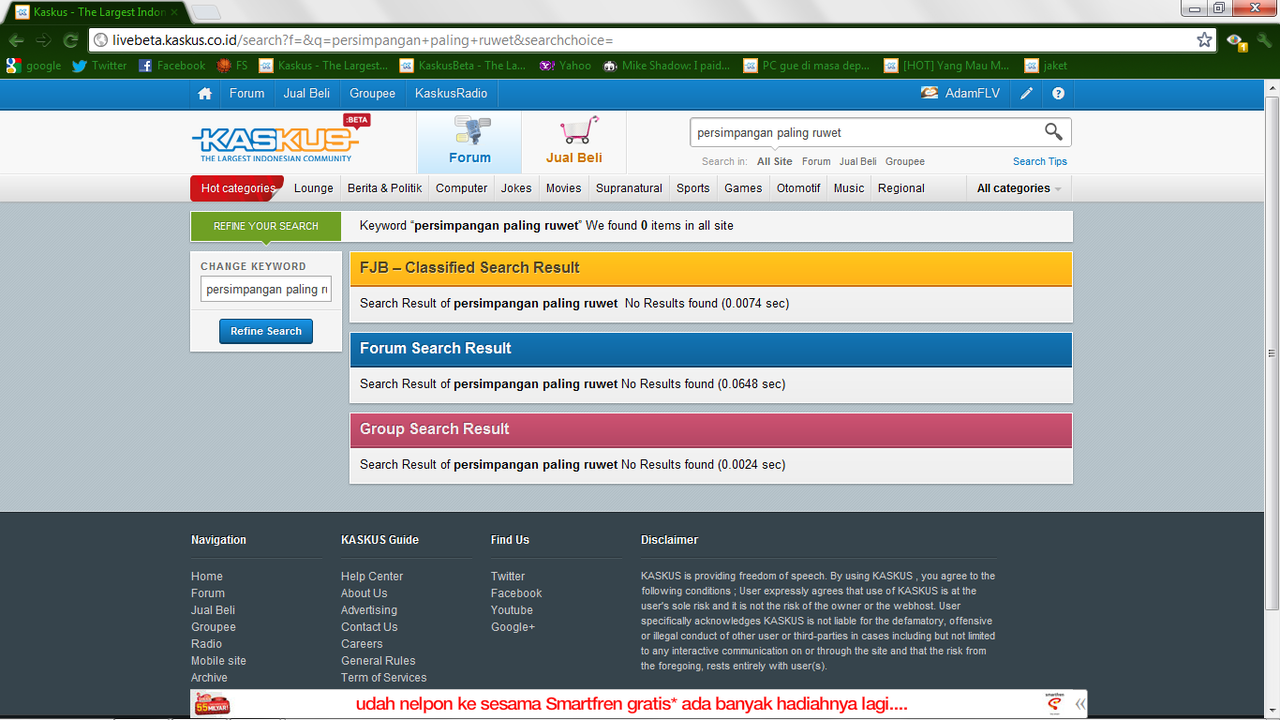Open the Jual Beli cart icon tab
Viewport: 1280px width, 720px height.
pos(574,142)
